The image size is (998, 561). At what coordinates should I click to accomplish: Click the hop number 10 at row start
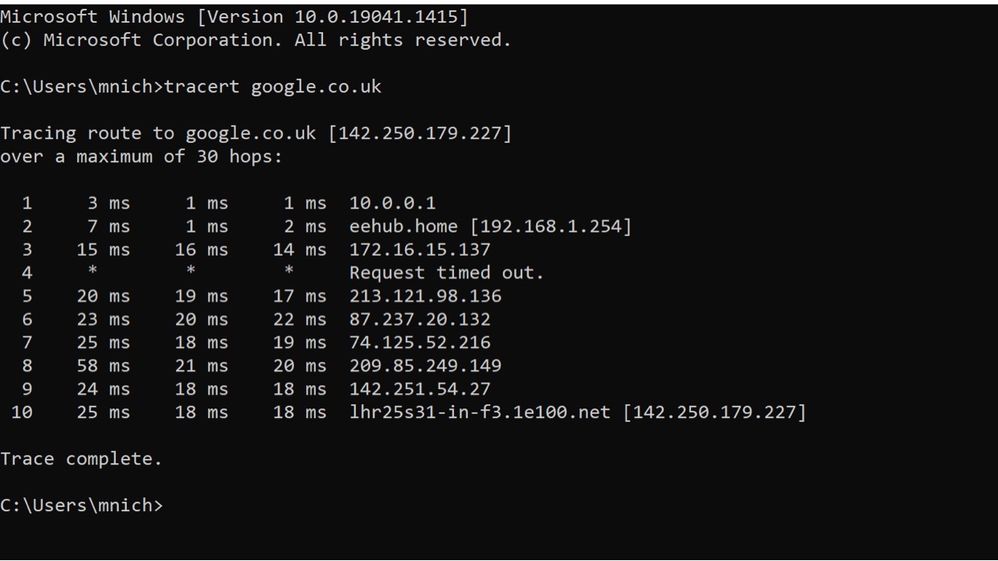point(22,412)
